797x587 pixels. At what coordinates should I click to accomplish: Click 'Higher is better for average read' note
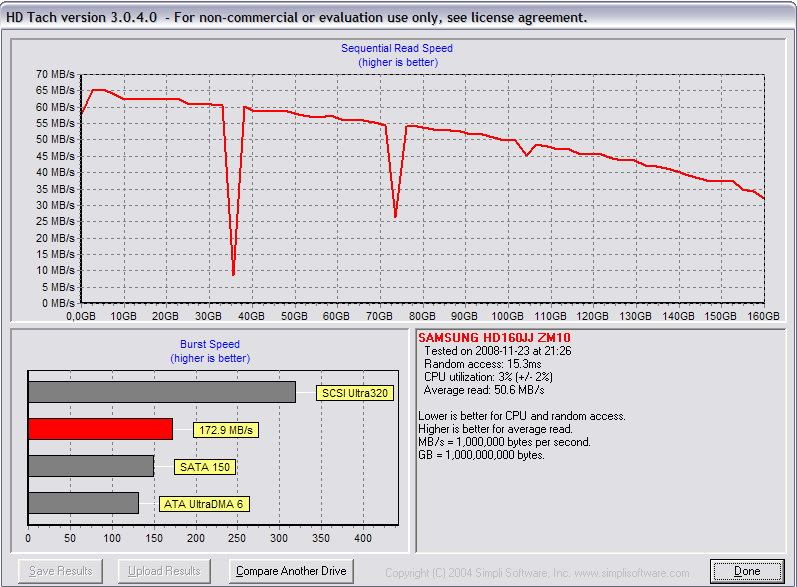pyautogui.click(x=495, y=429)
